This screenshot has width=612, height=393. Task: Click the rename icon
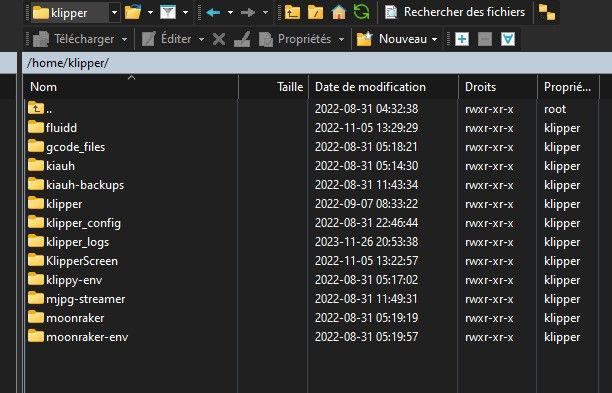click(242, 39)
